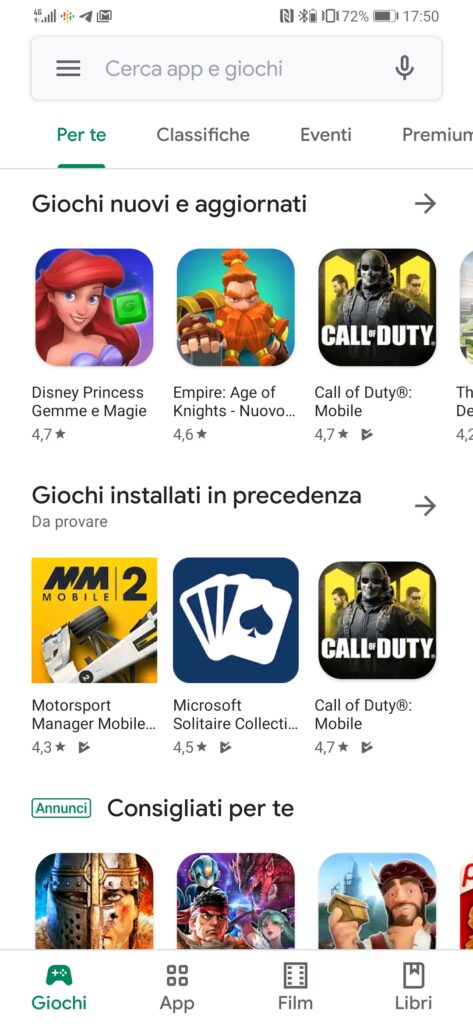
Task: Open Motorsport Manager Mobile 2 icon
Action: (x=94, y=620)
